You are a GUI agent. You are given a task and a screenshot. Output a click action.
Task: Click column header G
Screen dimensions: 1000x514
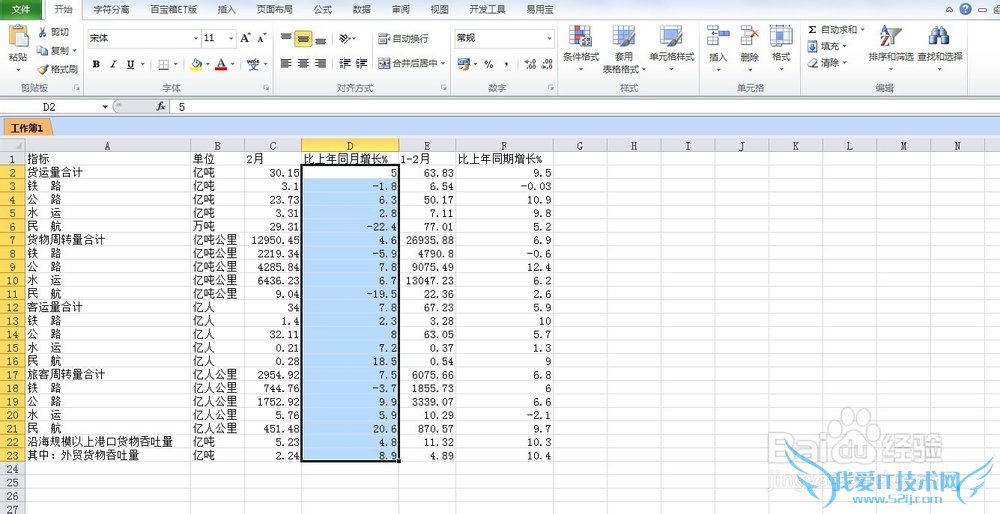(580, 146)
